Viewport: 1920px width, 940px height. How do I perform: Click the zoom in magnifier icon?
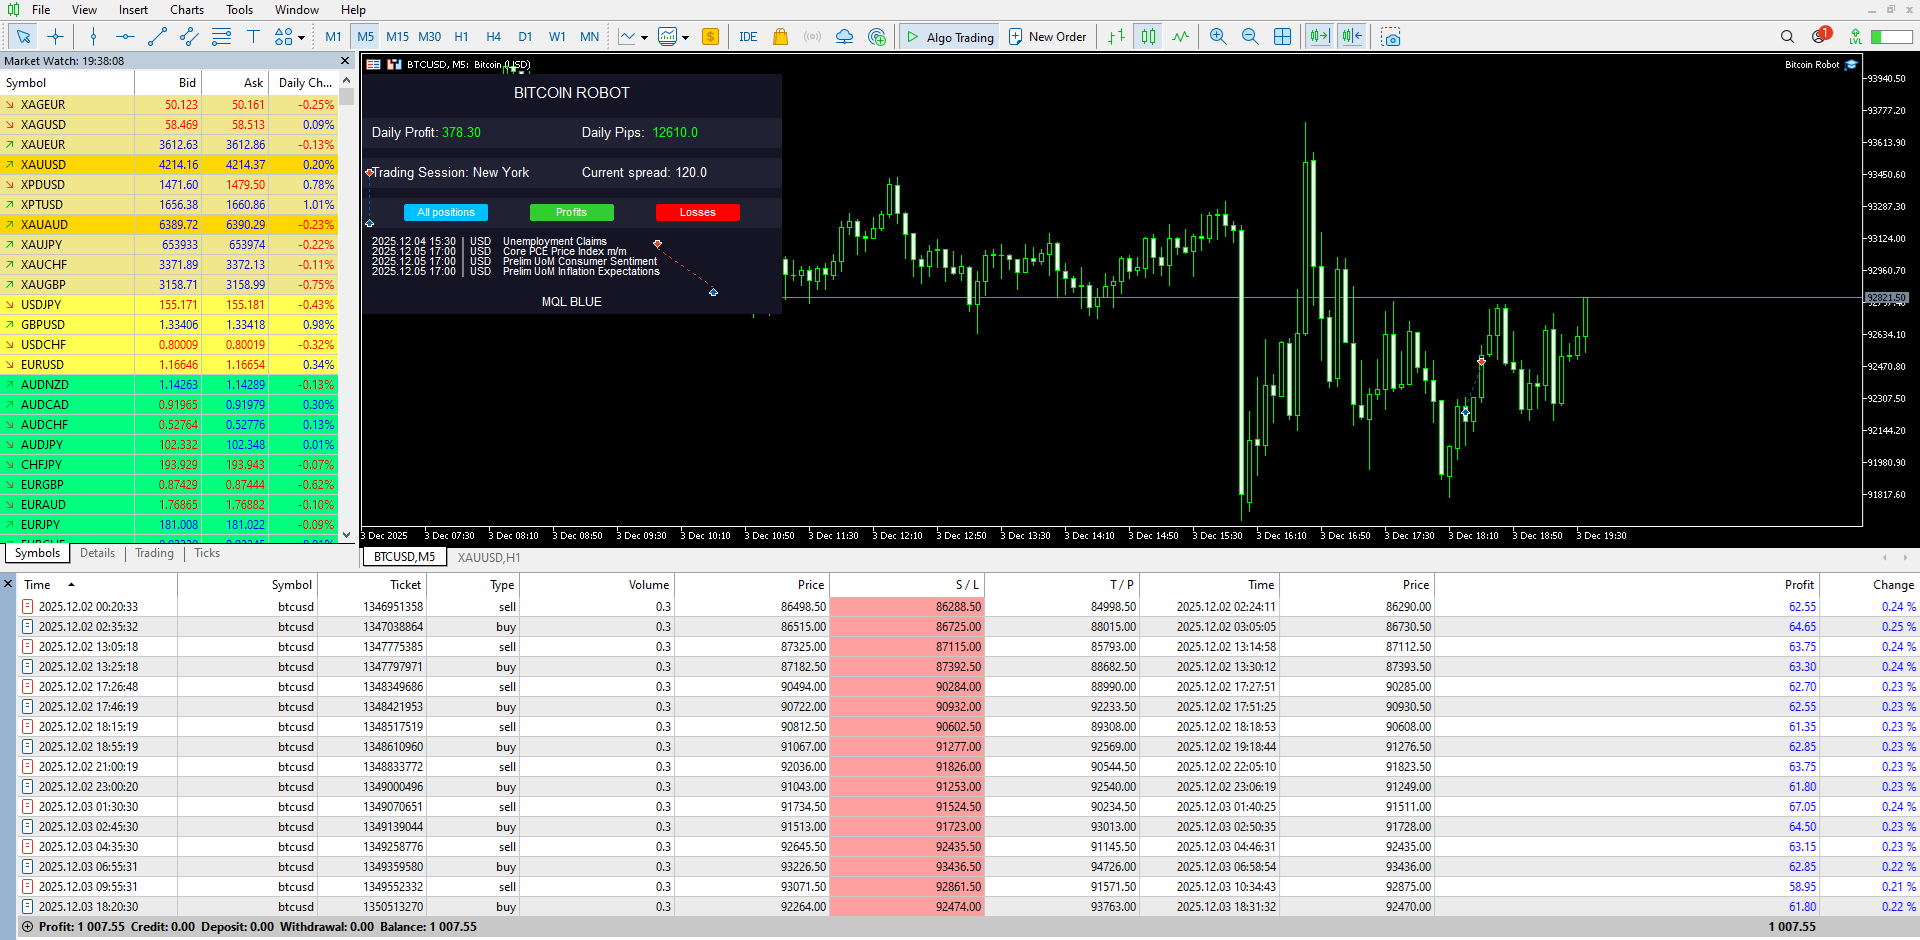click(1218, 37)
